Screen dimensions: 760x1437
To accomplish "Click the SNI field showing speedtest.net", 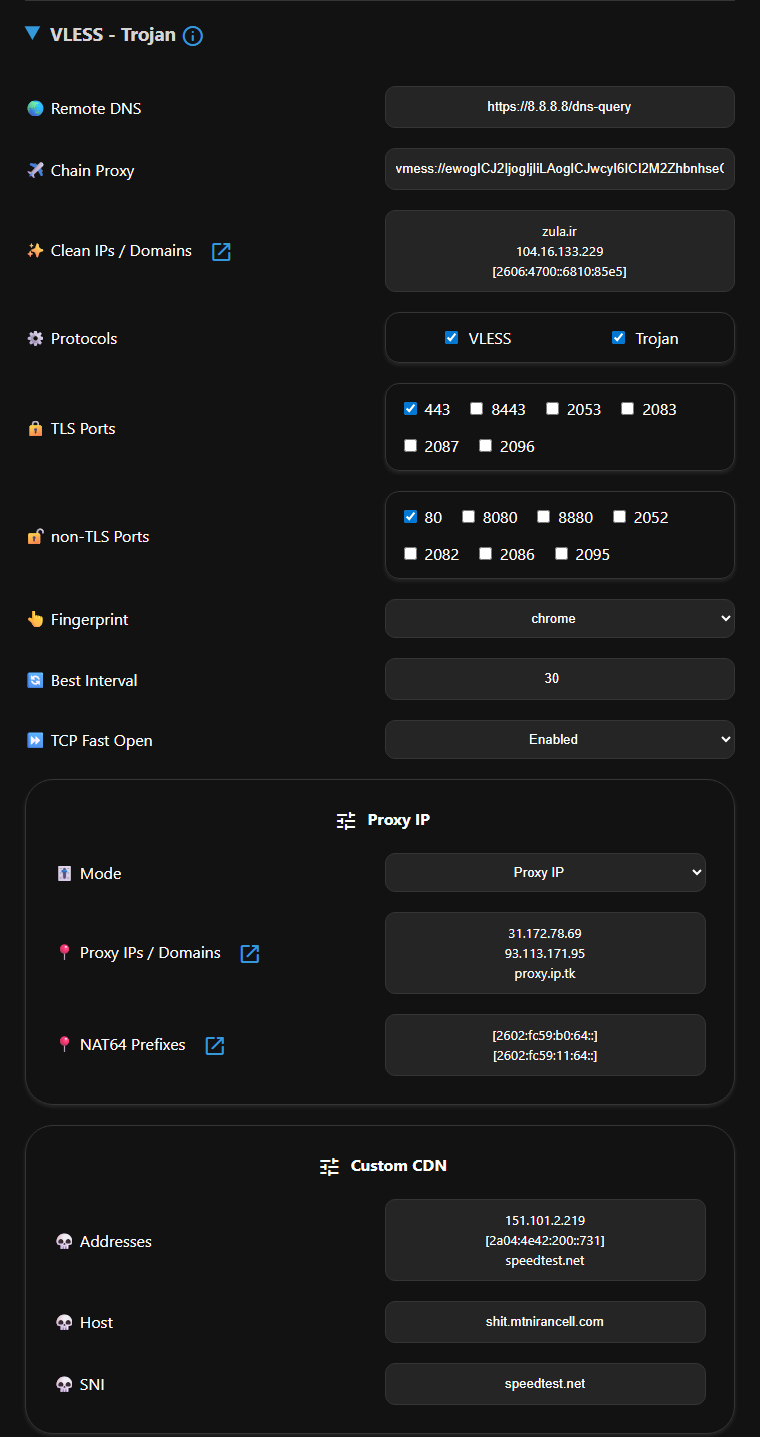I will [545, 1383].
